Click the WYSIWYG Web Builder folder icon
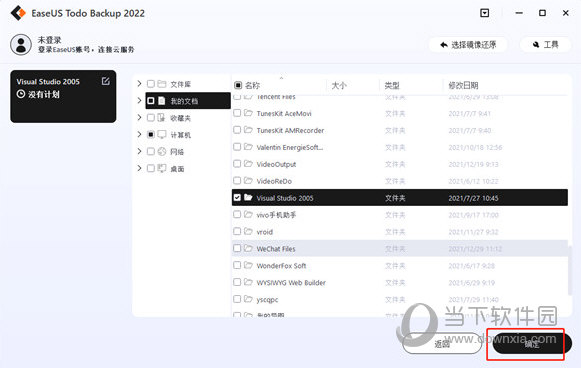Screen dimensions: 581x368 (248, 282)
